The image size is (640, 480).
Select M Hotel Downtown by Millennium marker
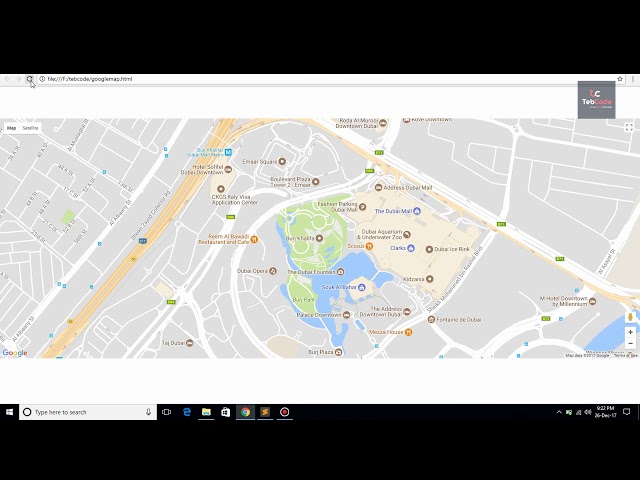tap(592, 301)
